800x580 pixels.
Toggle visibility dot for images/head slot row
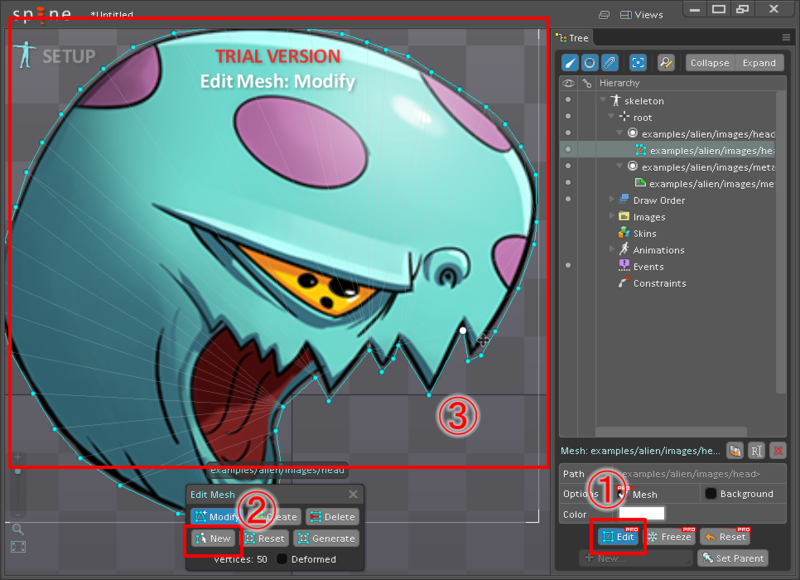568,133
